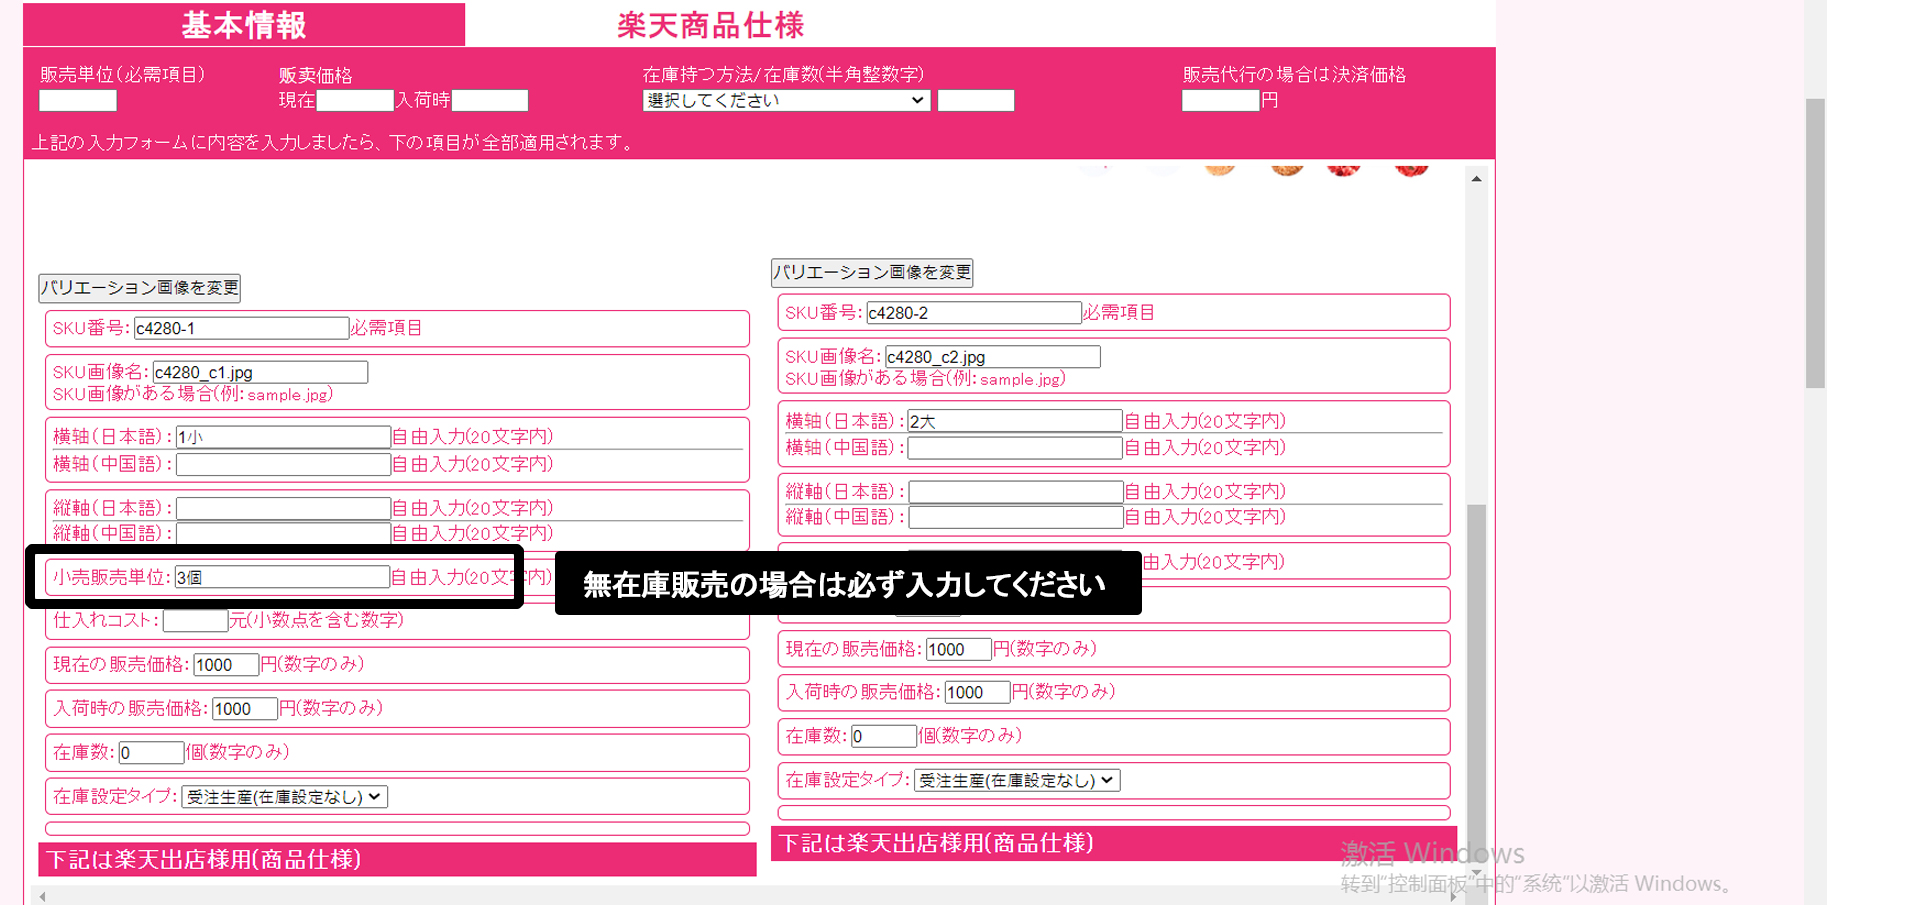Click the 販売単位 input field
Viewport: 1920px width, 905px height.
(78, 100)
